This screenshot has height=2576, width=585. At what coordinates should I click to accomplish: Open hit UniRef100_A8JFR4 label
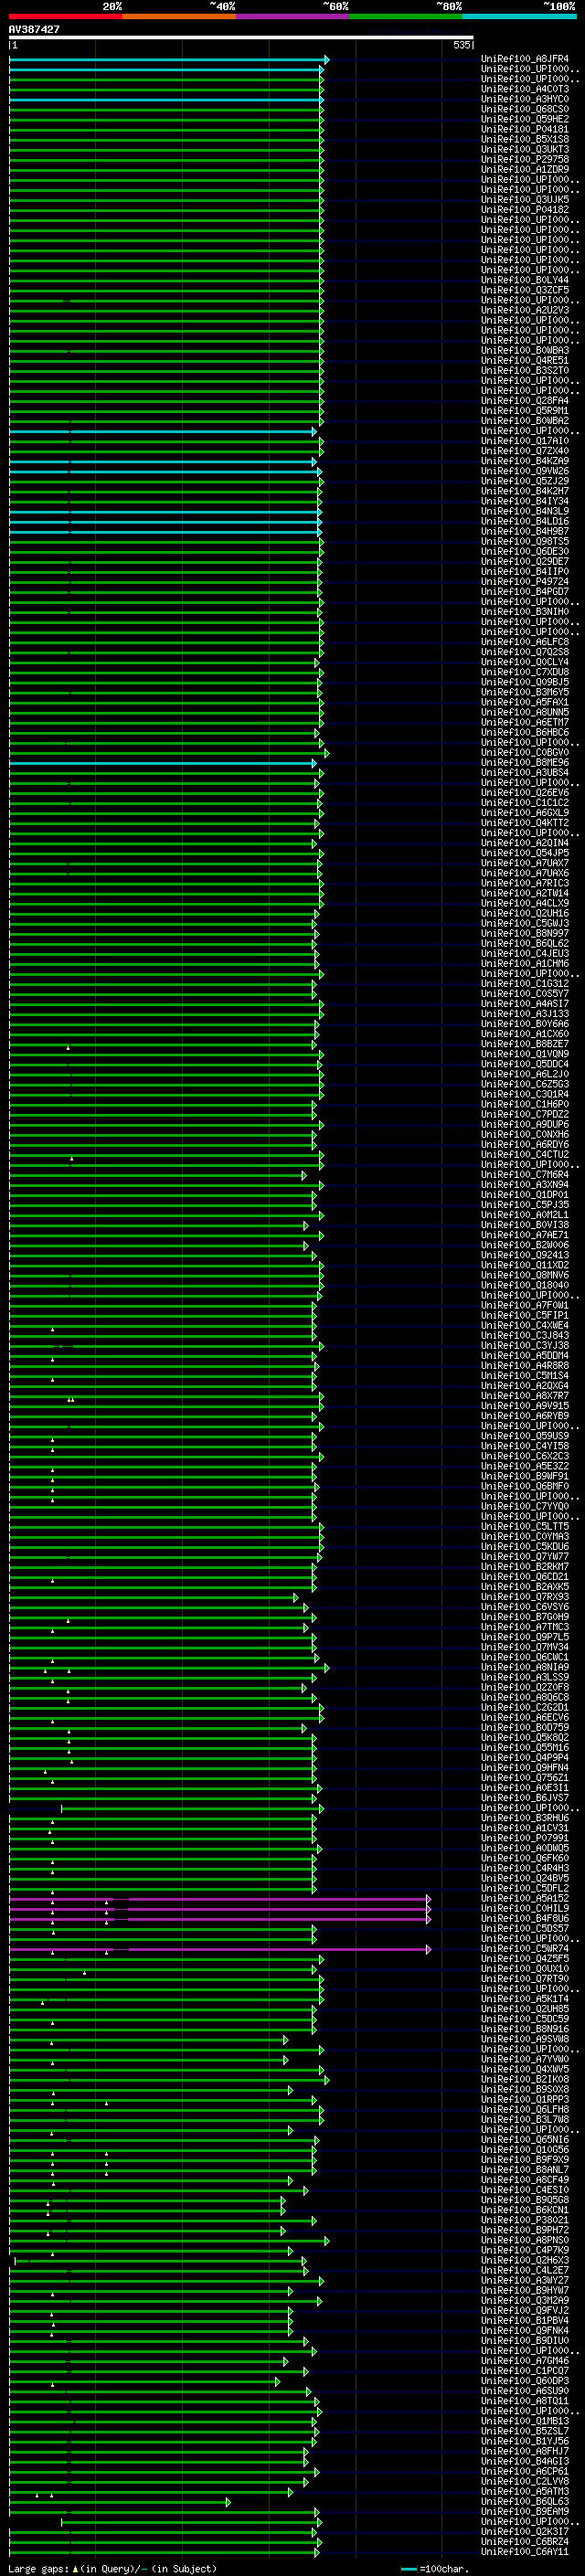525,59
